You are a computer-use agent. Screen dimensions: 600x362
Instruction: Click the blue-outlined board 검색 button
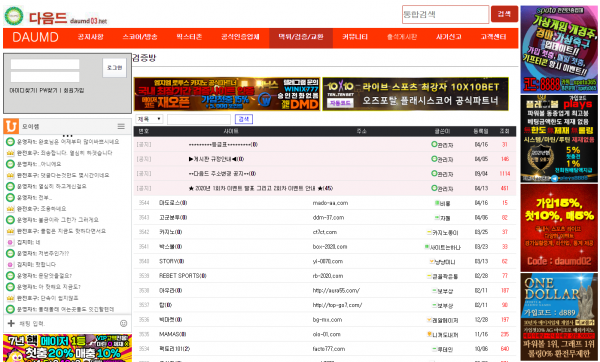[x=244, y=119]
